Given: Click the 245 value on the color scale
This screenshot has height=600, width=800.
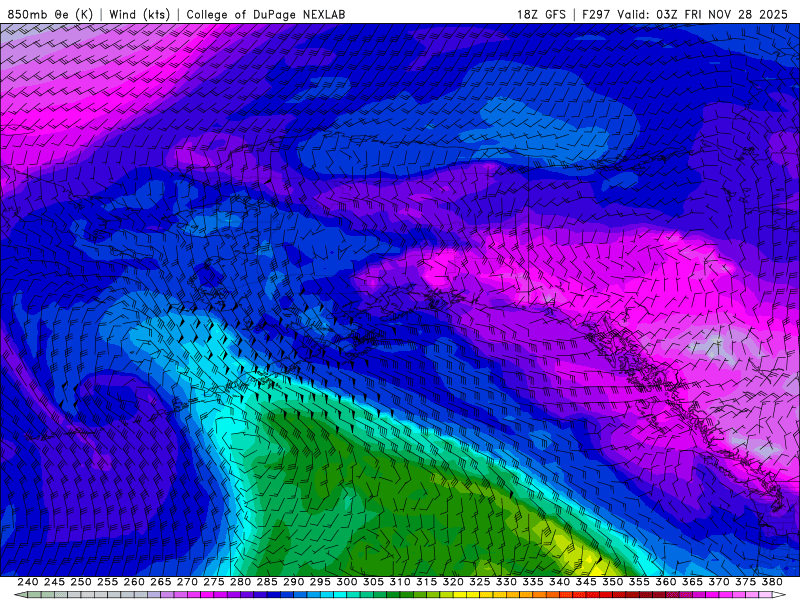Looking at the screenshot, I should tap(54, 582).
